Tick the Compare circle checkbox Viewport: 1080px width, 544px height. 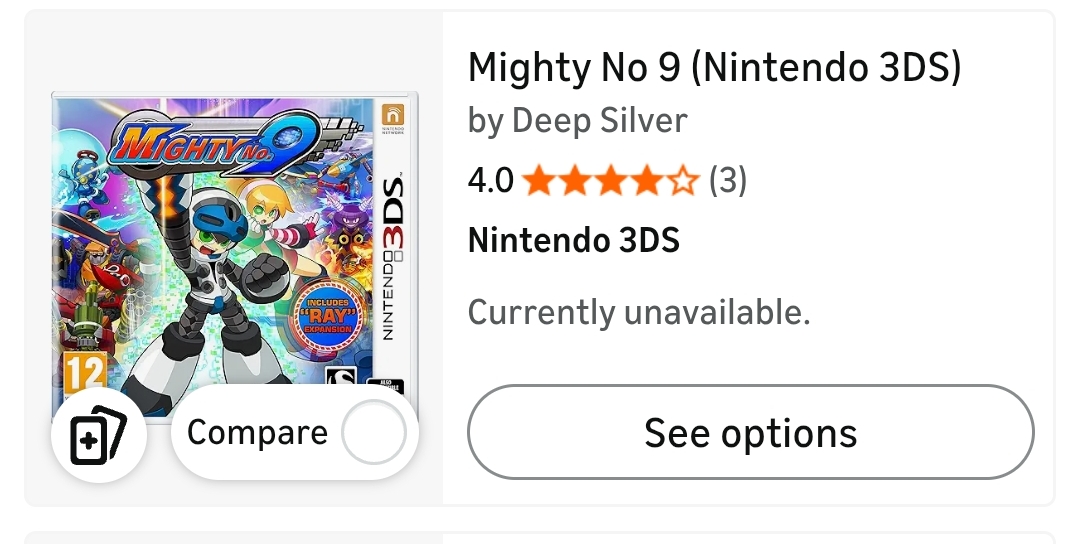[373, 434]
